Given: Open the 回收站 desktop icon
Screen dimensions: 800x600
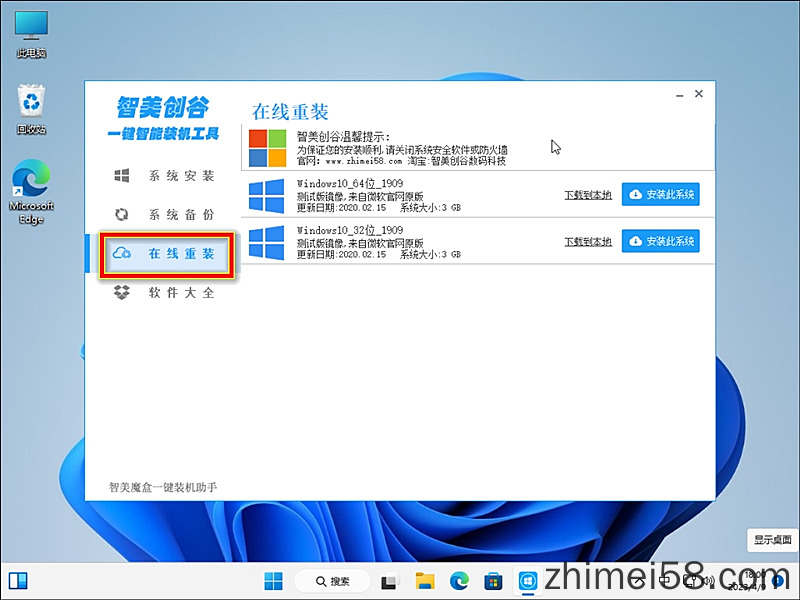Looking at the screenshot, I should pos(31,109).
